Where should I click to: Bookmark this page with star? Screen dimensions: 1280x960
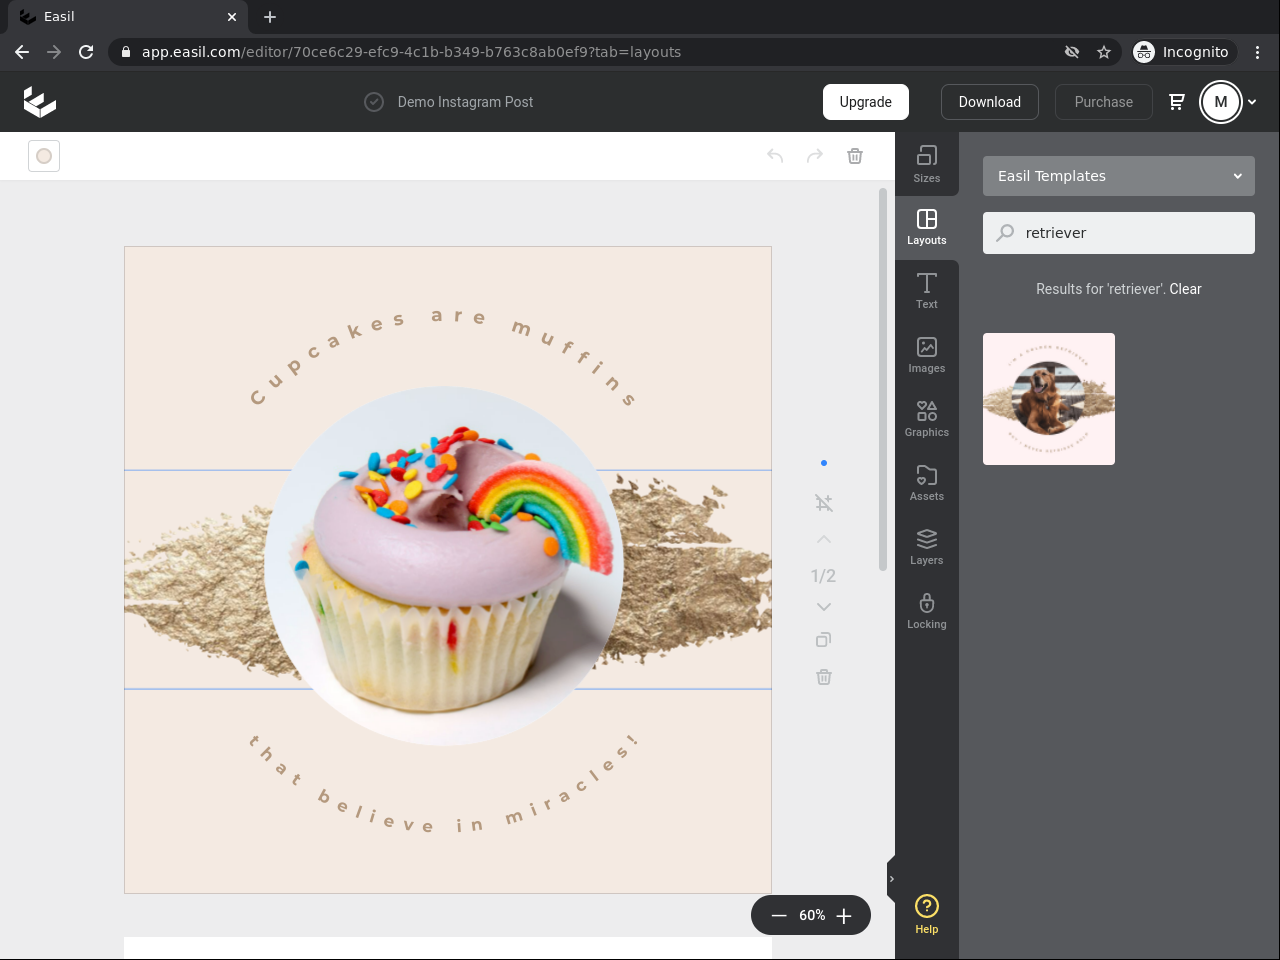(x=1104, y=52)
